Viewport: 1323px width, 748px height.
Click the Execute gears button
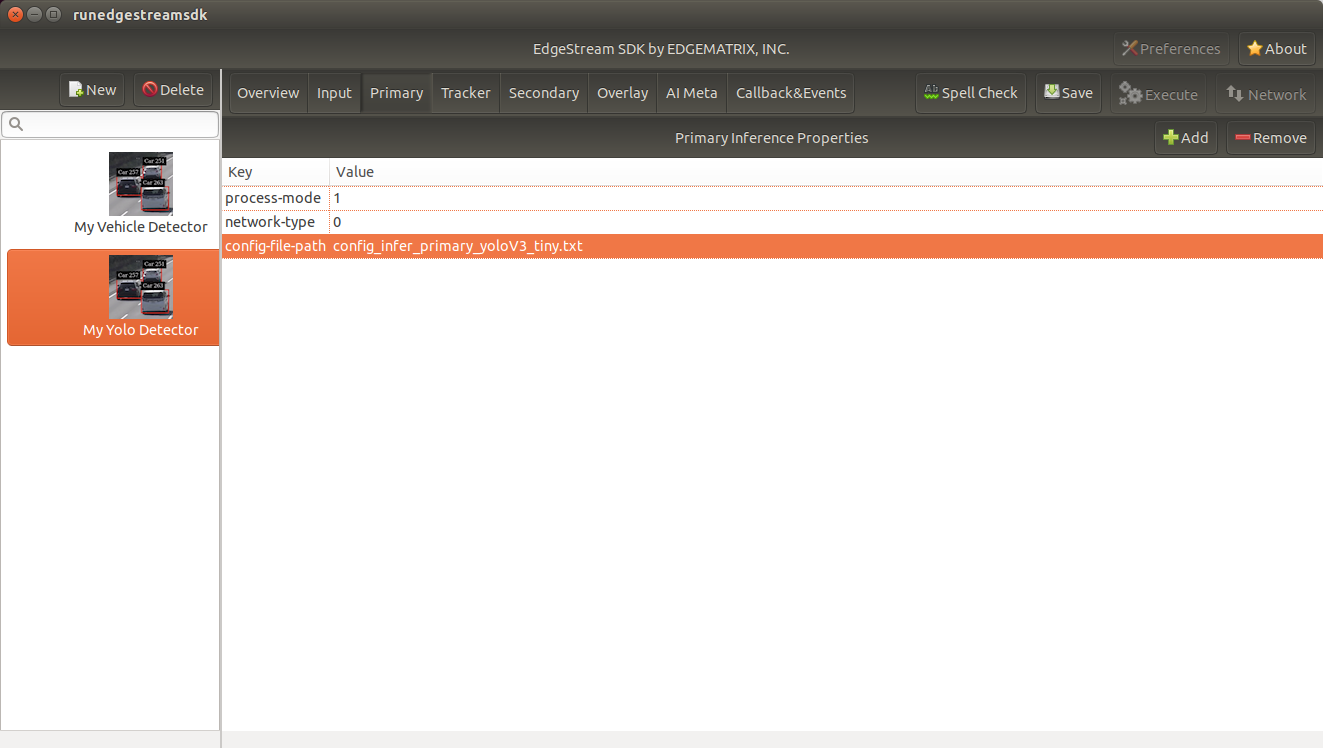pyautogui.click(x=1158, y=94)
